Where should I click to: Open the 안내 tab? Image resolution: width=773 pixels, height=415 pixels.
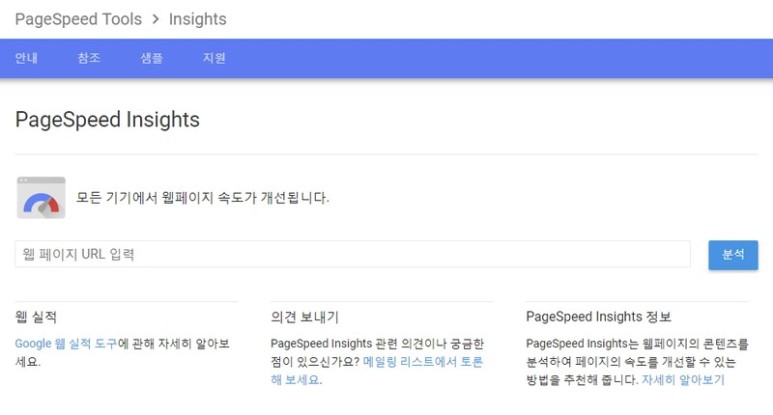[x=26, y=58]
